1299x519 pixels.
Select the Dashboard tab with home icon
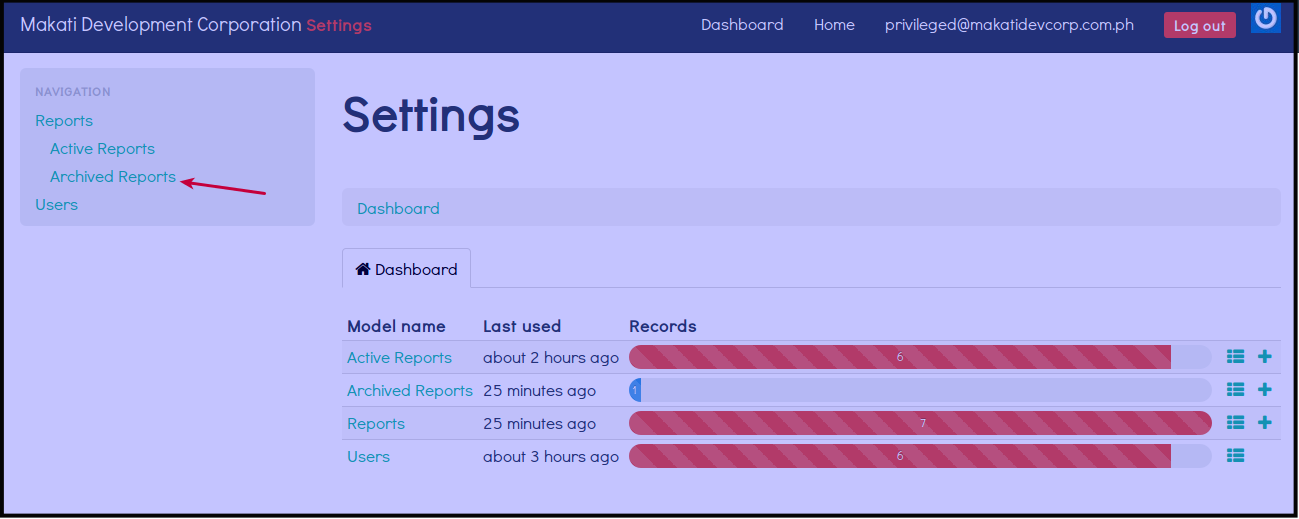click(x=406, y=269)
